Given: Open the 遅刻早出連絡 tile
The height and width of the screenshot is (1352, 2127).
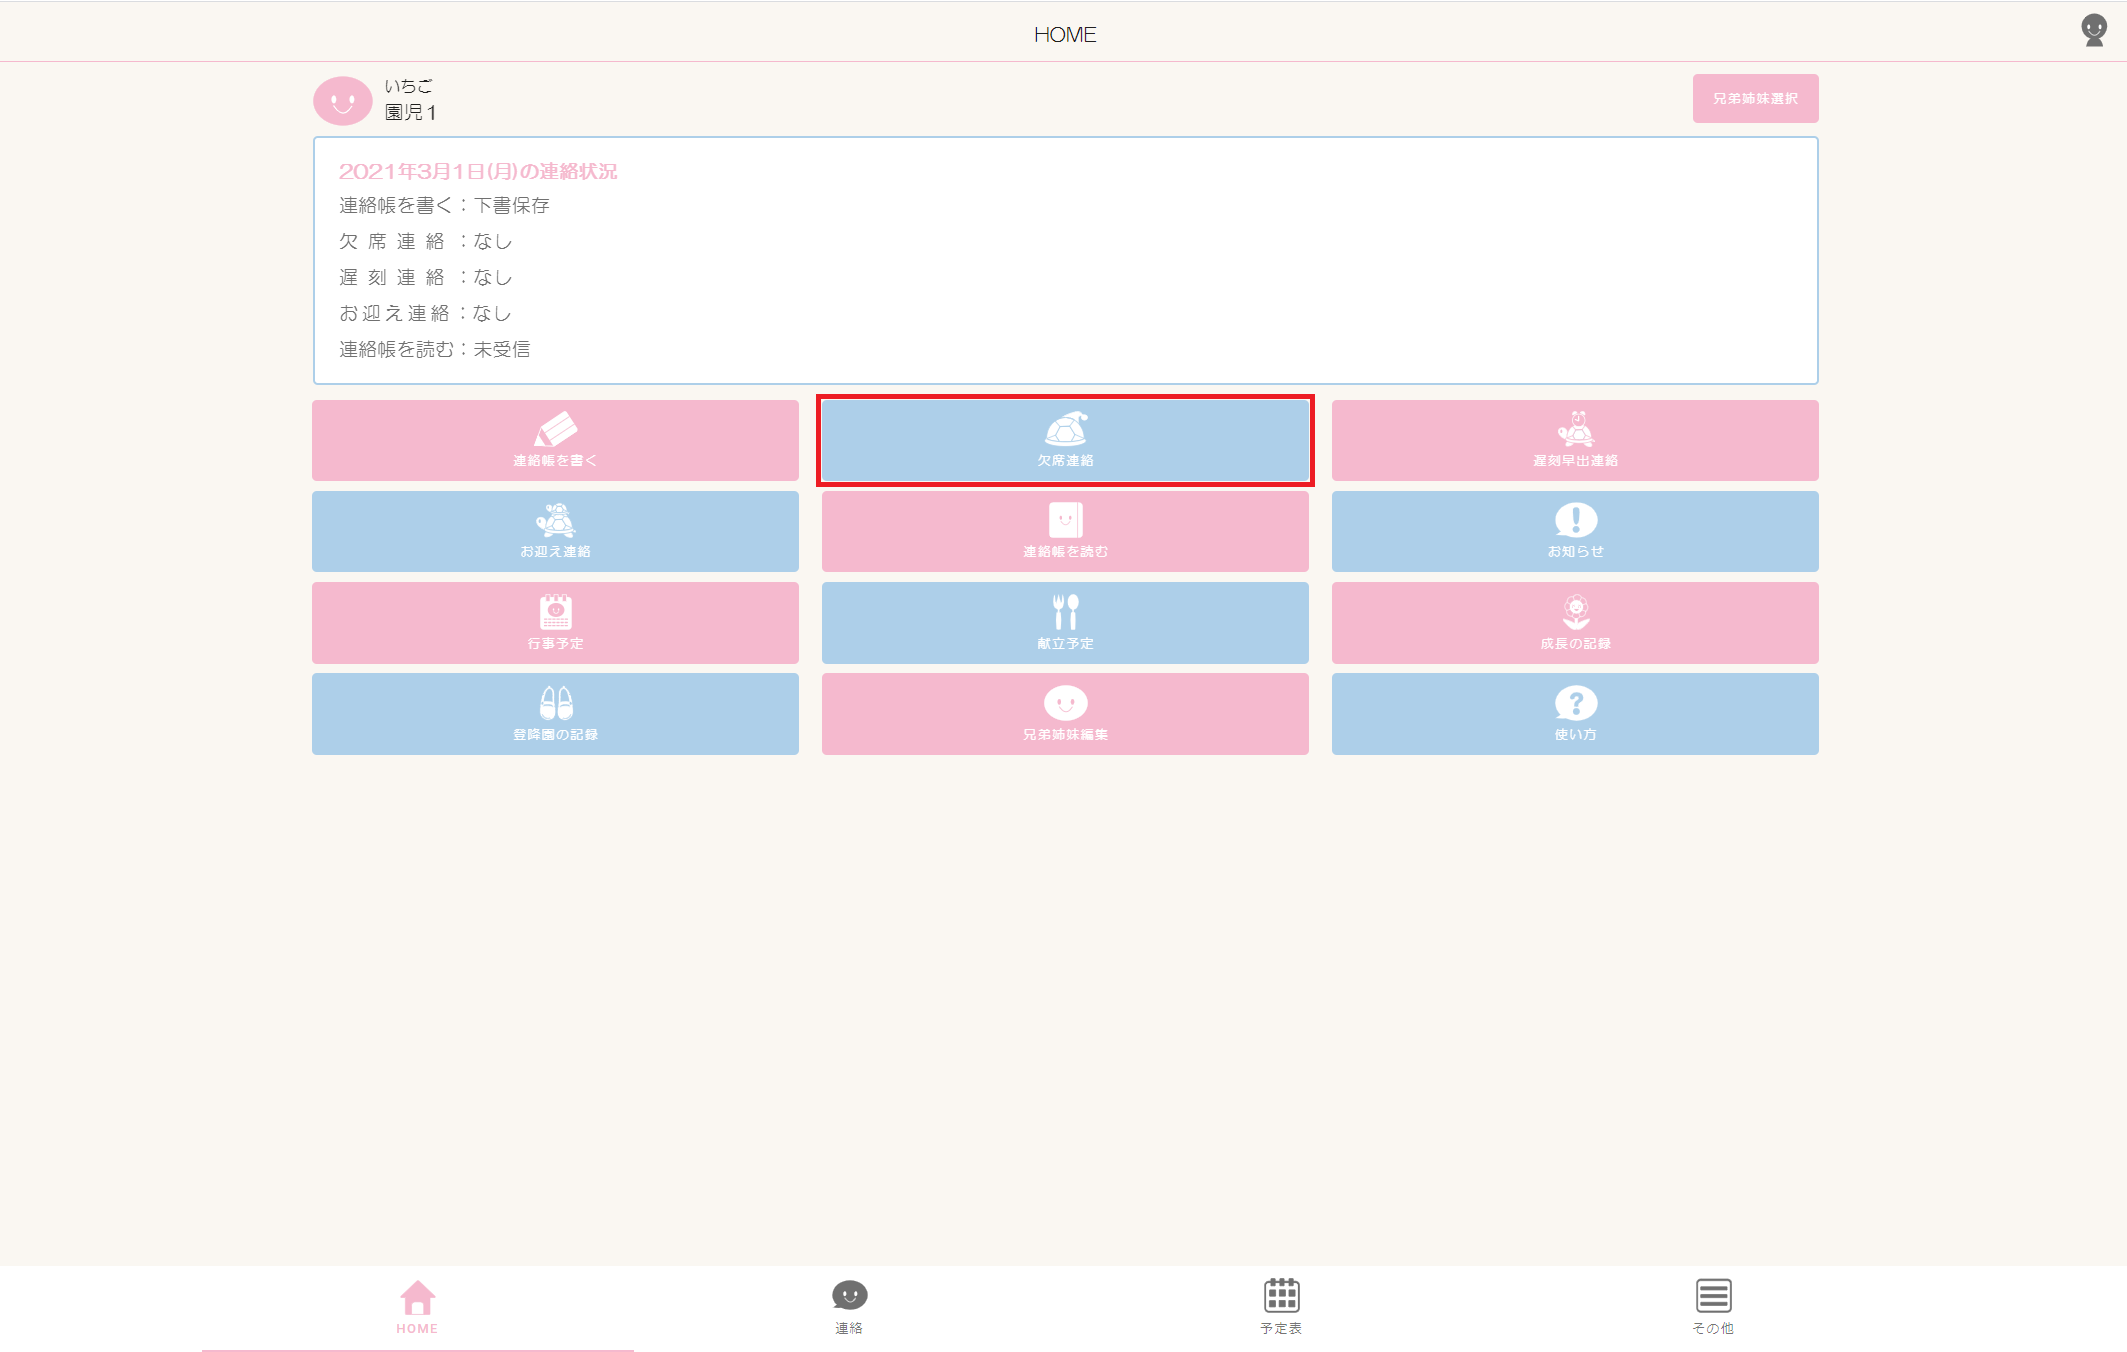Looking at the screenshot, I should point(1575,440).
